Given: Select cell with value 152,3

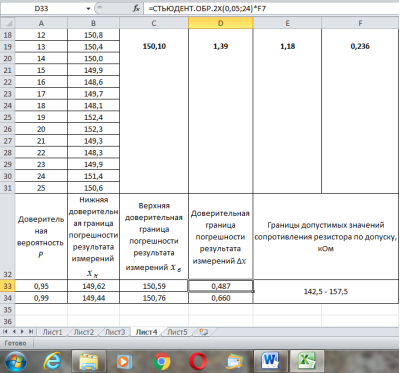Looking at the screenshot, I should (93, 129).
